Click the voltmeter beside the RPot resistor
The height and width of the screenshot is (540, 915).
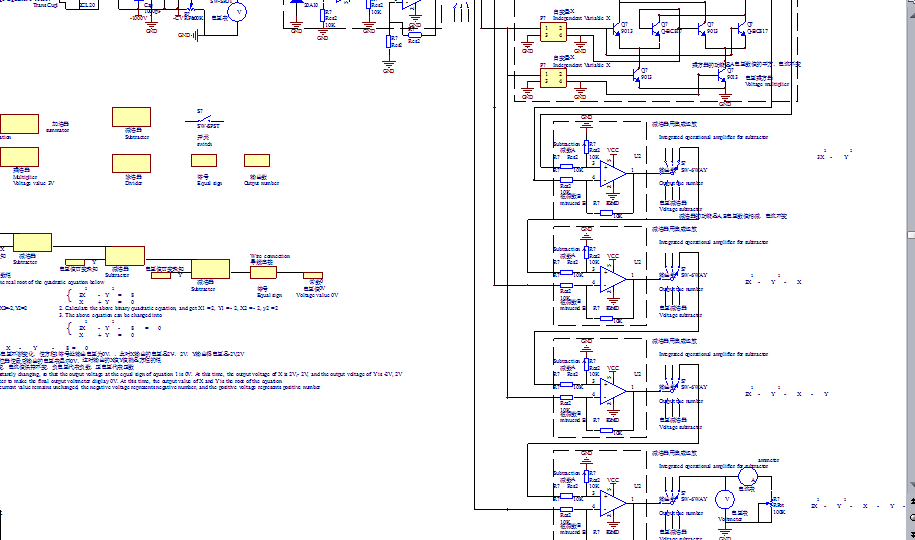pos(727,499)
